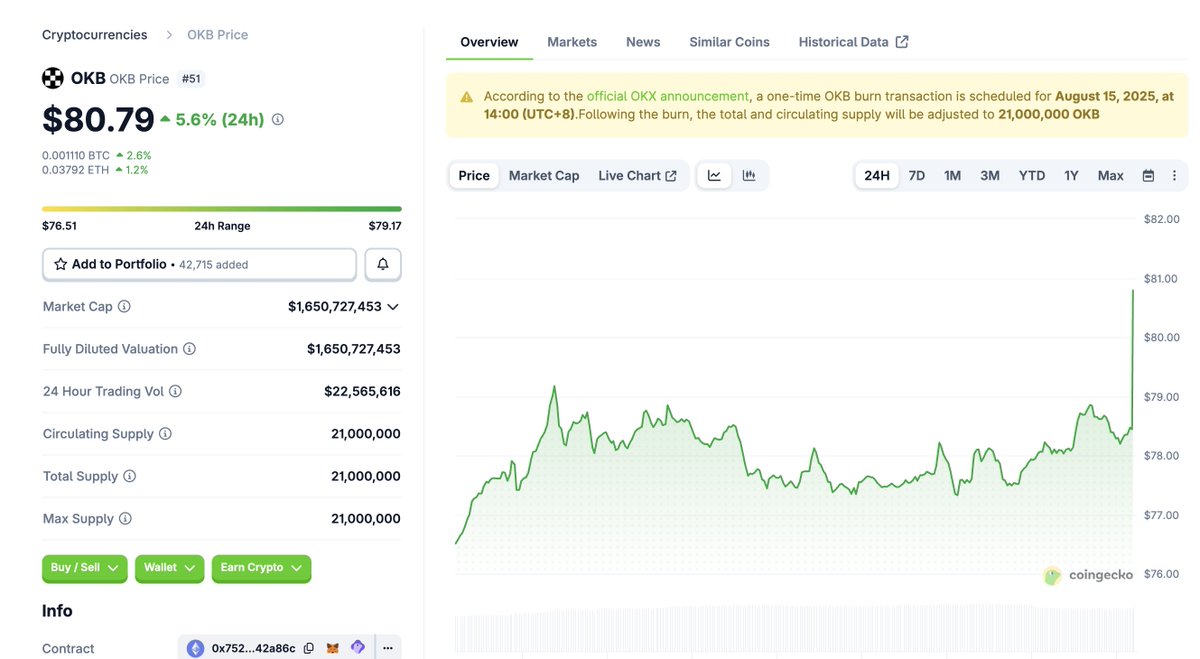Switch to line chart view icon
Screen dimensions: 1200x659
point(714,175)
